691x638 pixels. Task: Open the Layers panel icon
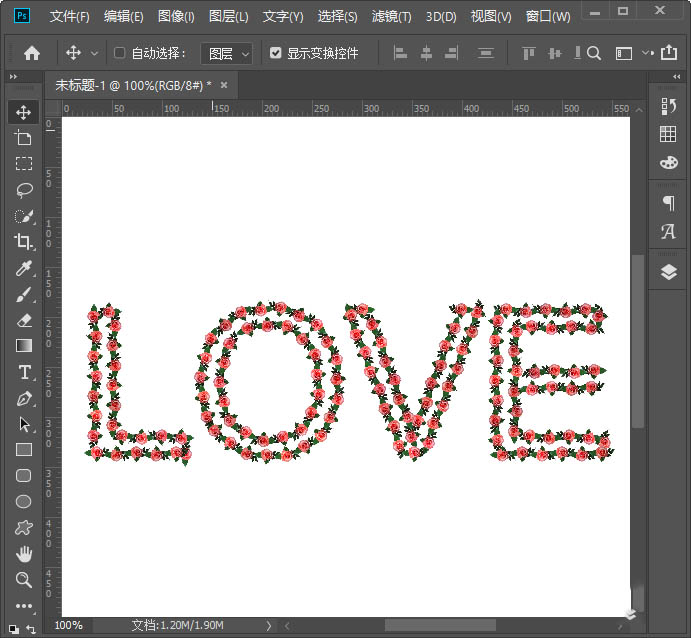pos(669,272)
